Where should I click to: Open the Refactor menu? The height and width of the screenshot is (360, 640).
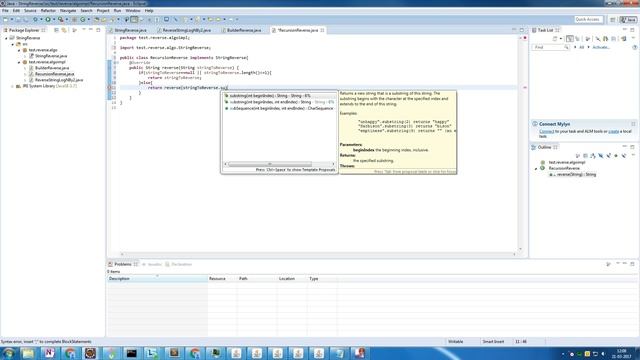[x=48, y=11]
